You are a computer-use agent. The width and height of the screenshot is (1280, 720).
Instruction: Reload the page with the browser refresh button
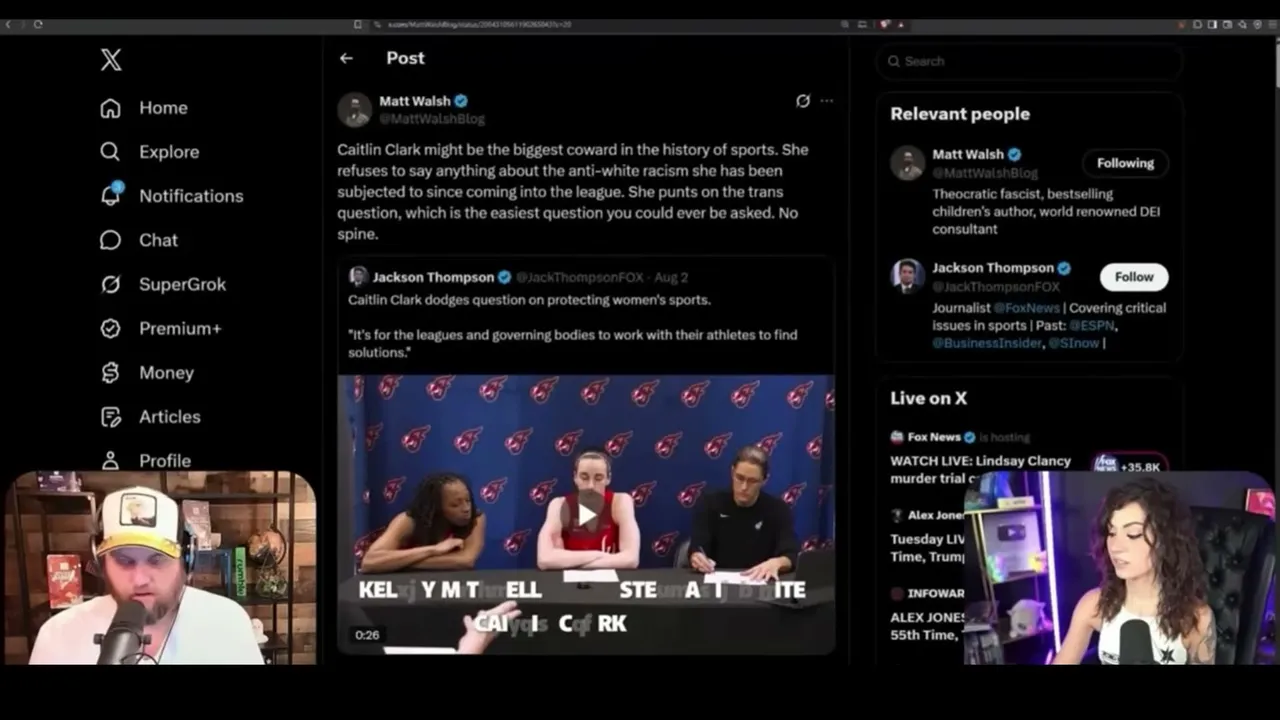pyautogui.click(x=38, y=24)
